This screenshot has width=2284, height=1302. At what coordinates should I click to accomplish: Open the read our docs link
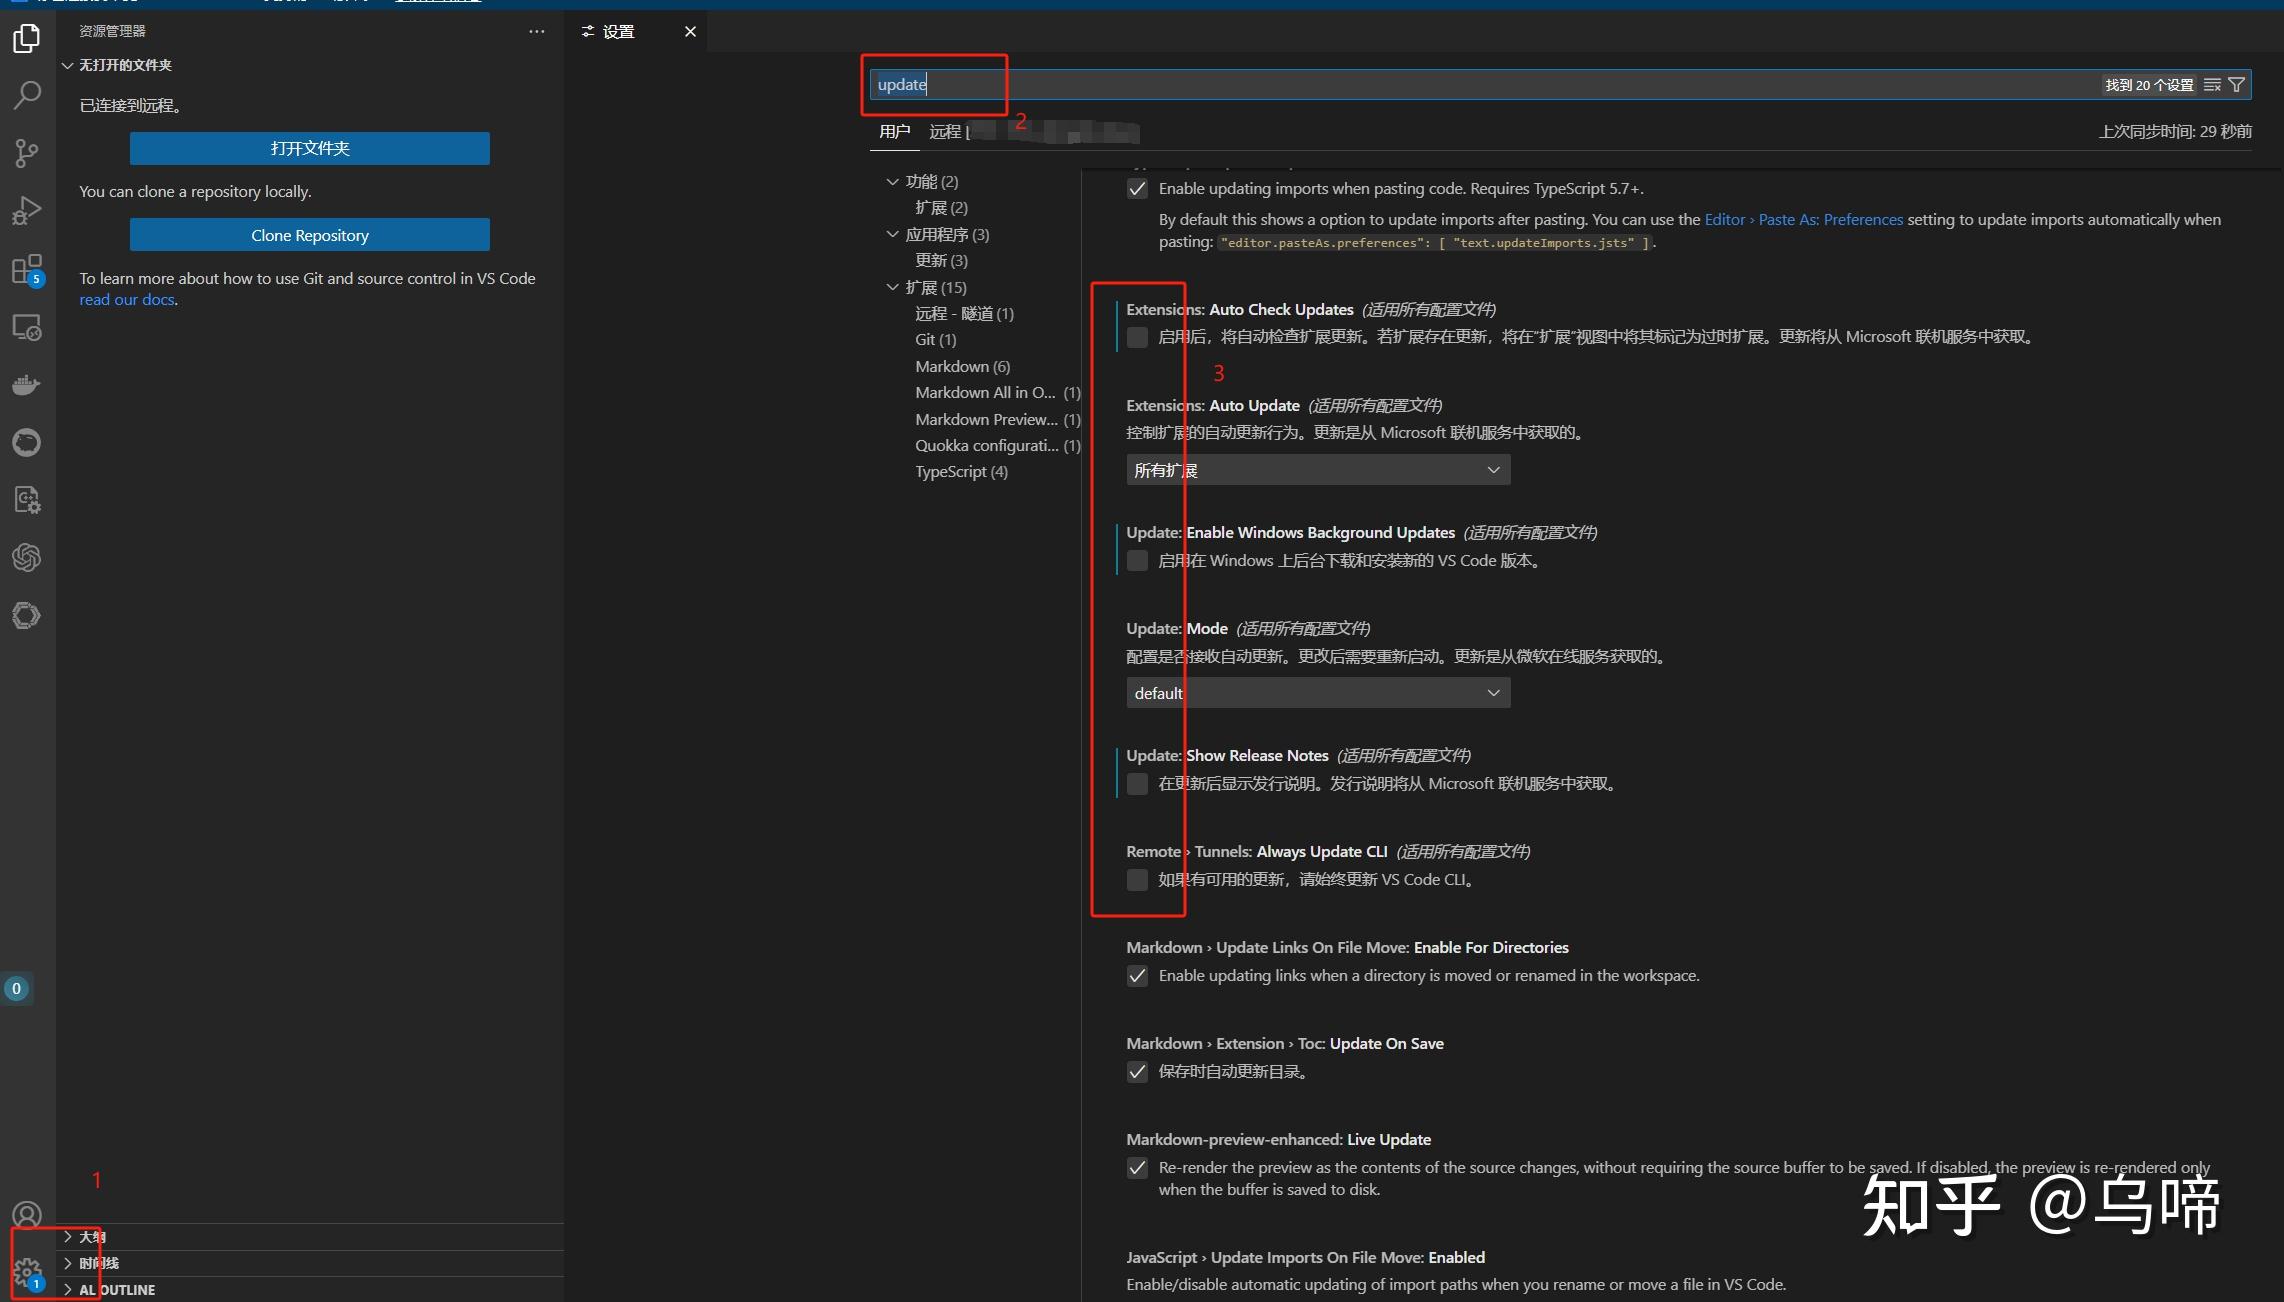tap(126, 299)
